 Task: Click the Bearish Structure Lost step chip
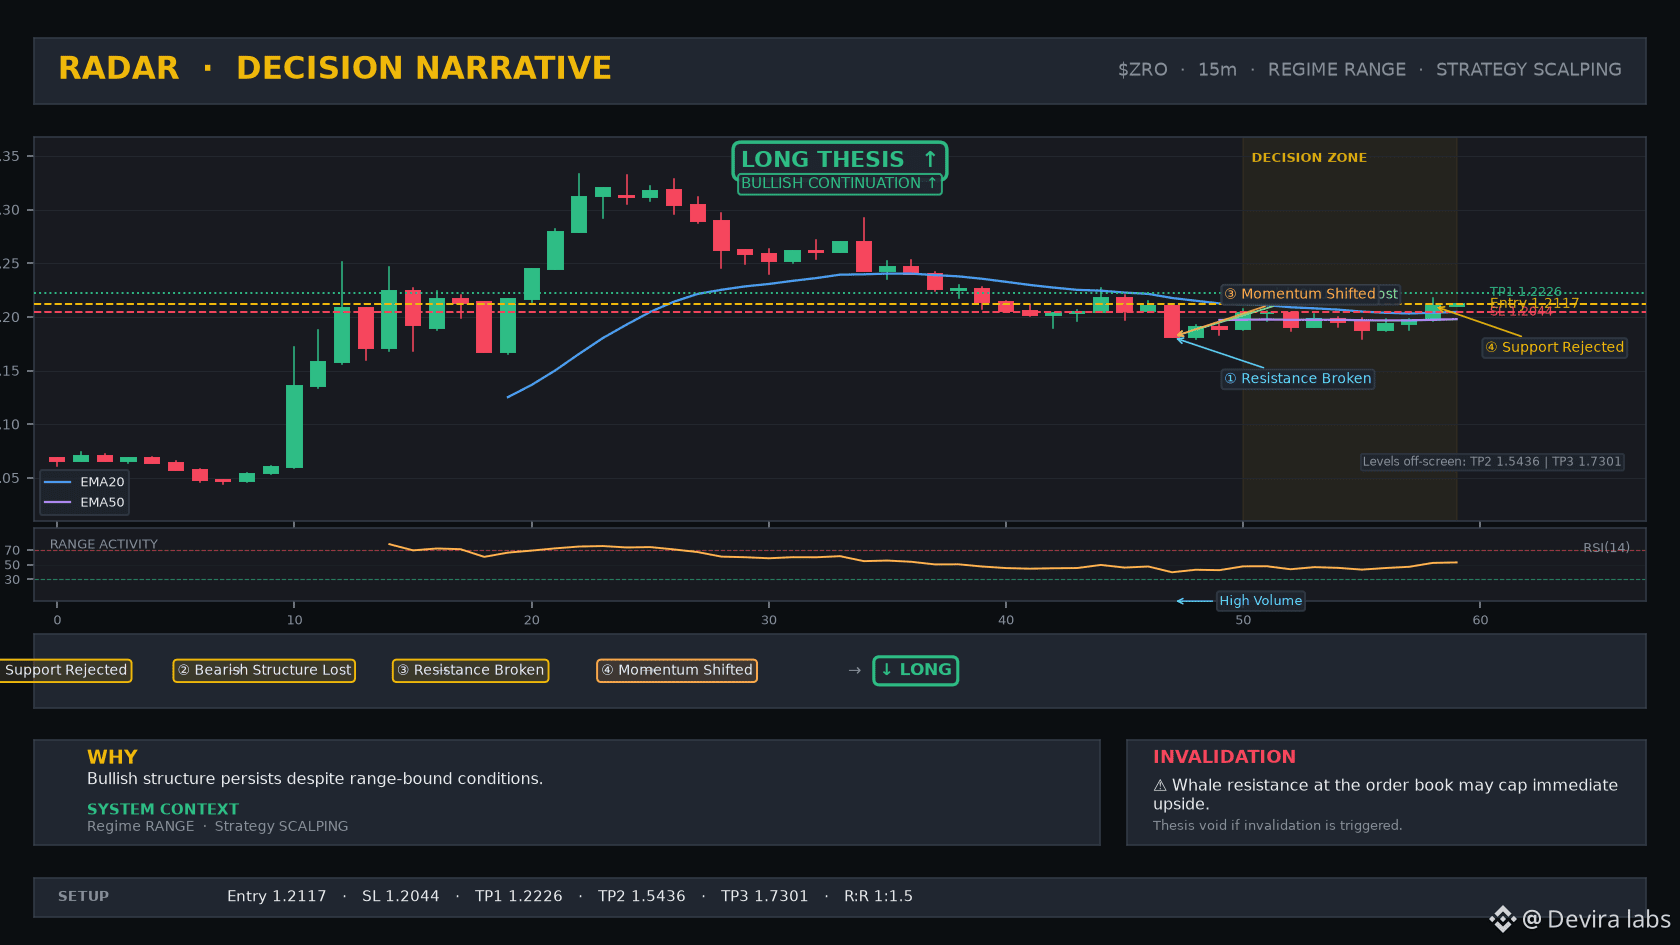(265, 670)
